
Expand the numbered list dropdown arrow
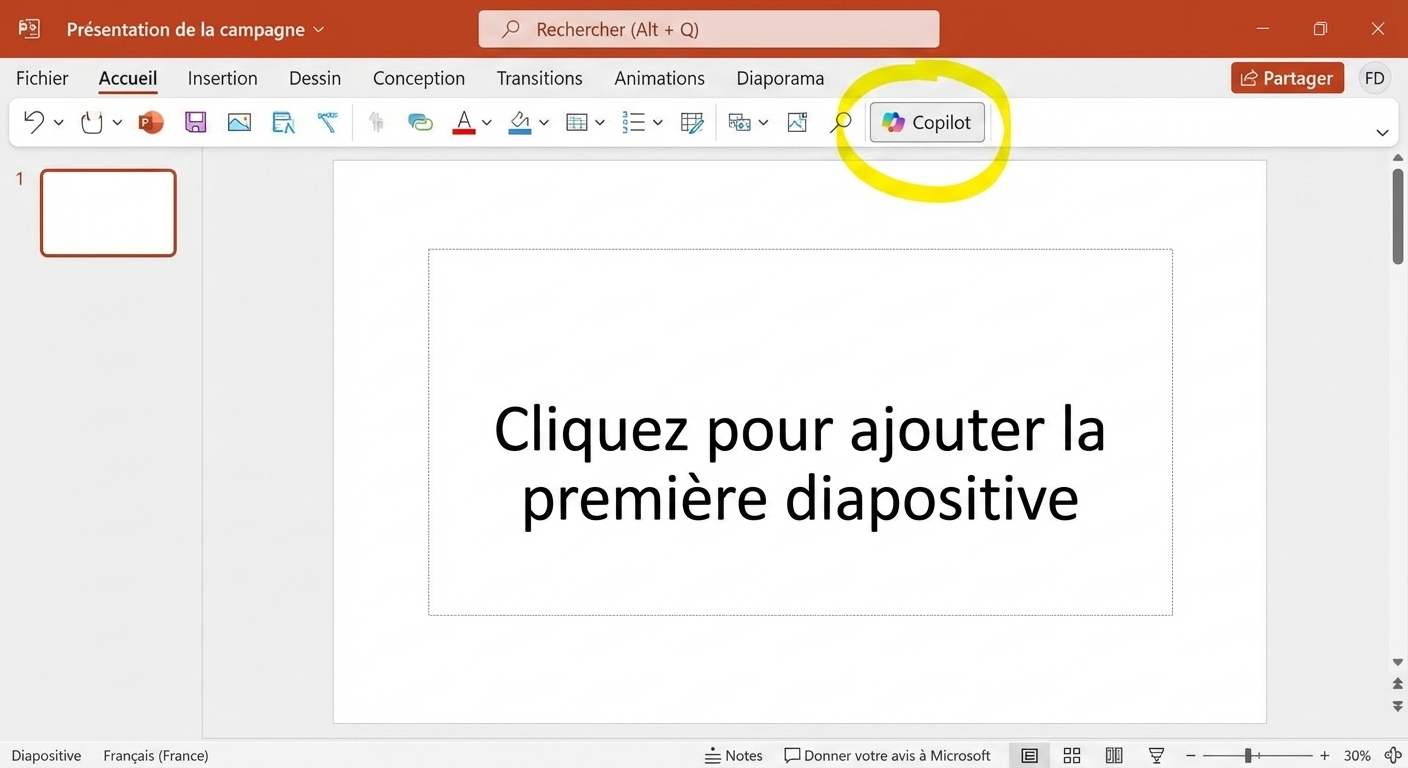click(658, 123)
